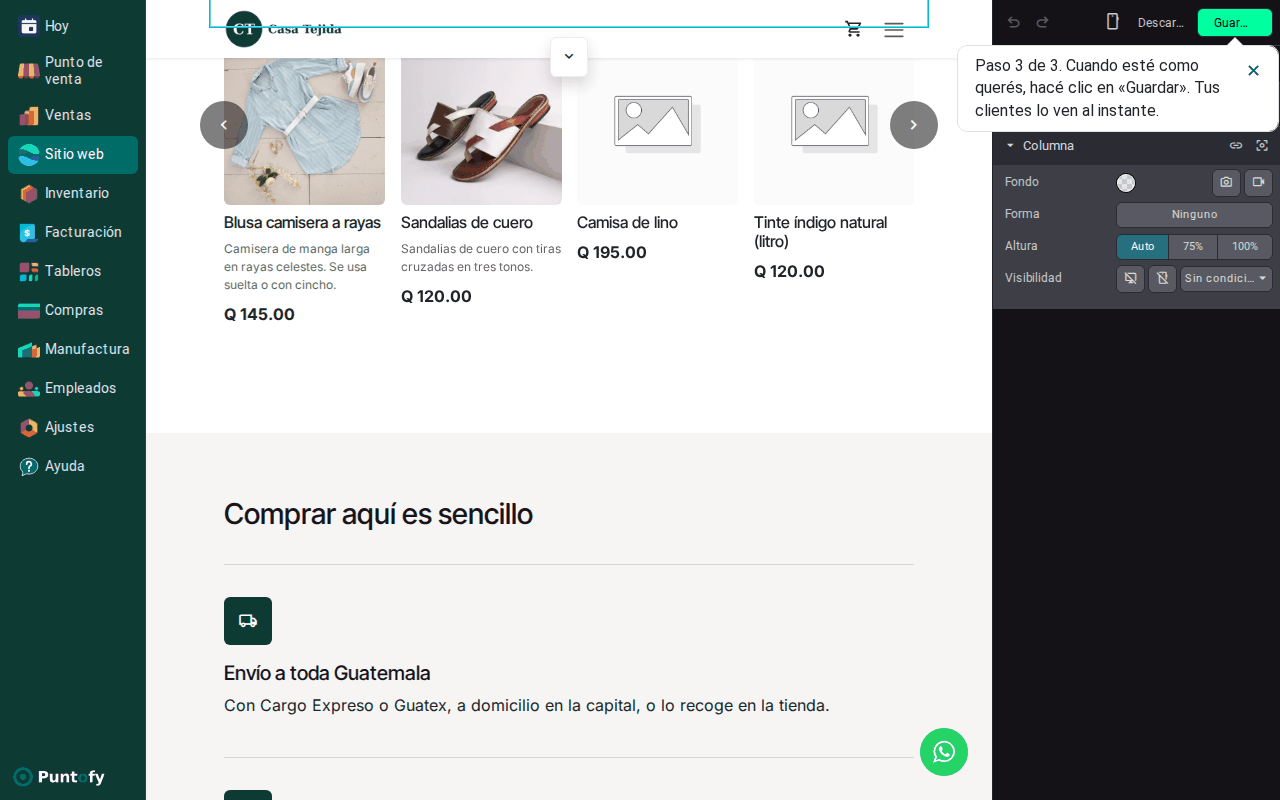Screen dimensions: 1280x800
Task: Toggle hide on desktop visibility
Action: click(1130, 279)
